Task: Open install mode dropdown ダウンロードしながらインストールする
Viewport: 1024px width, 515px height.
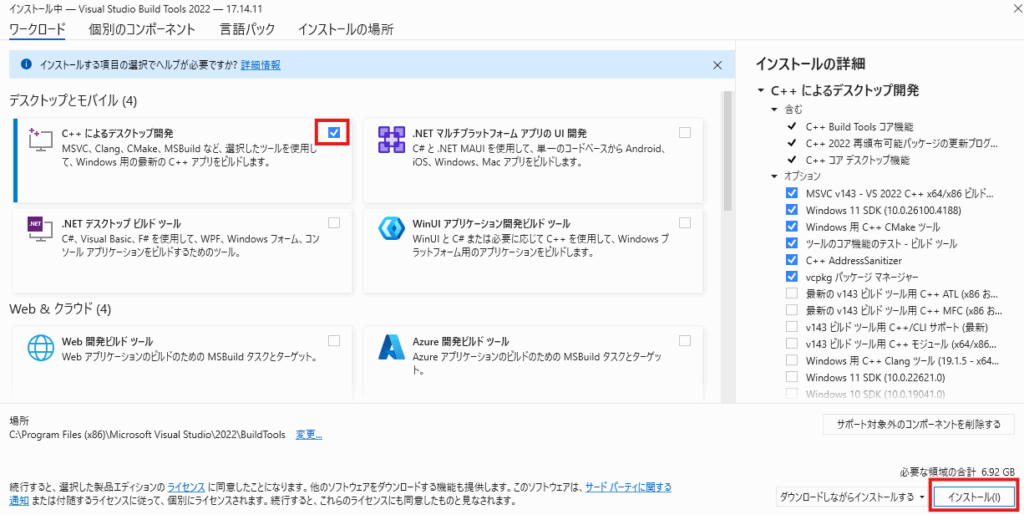Action: 852,497
